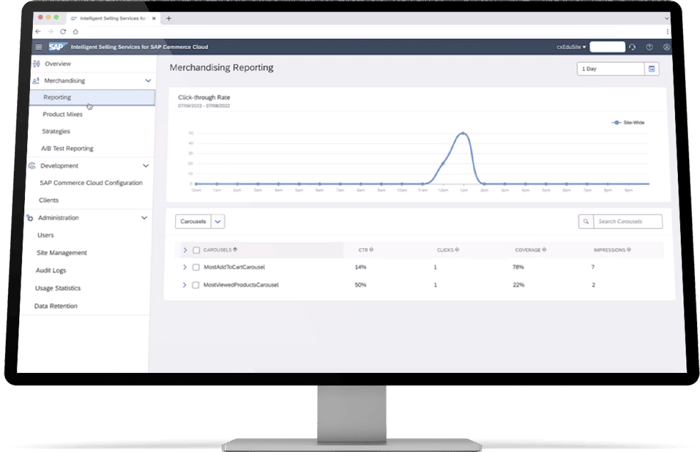Expand the MostViewedProductsCarousel row
700x452 pixels.
pos(184,285)
